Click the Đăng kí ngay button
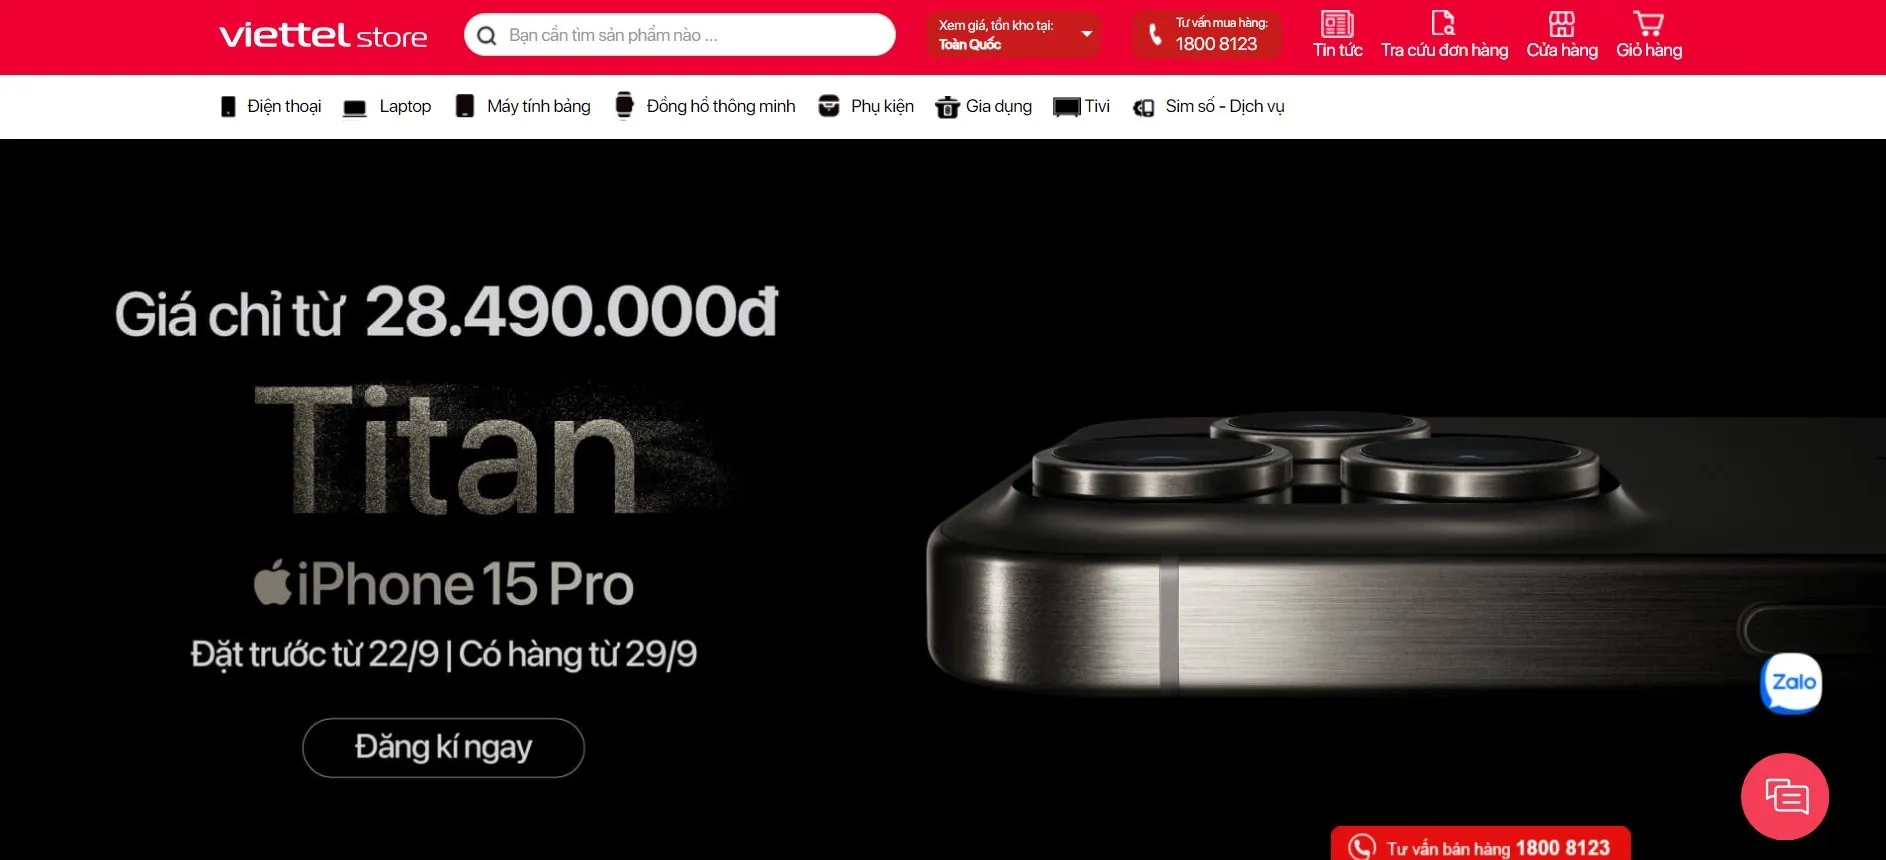 coord(443,748)
